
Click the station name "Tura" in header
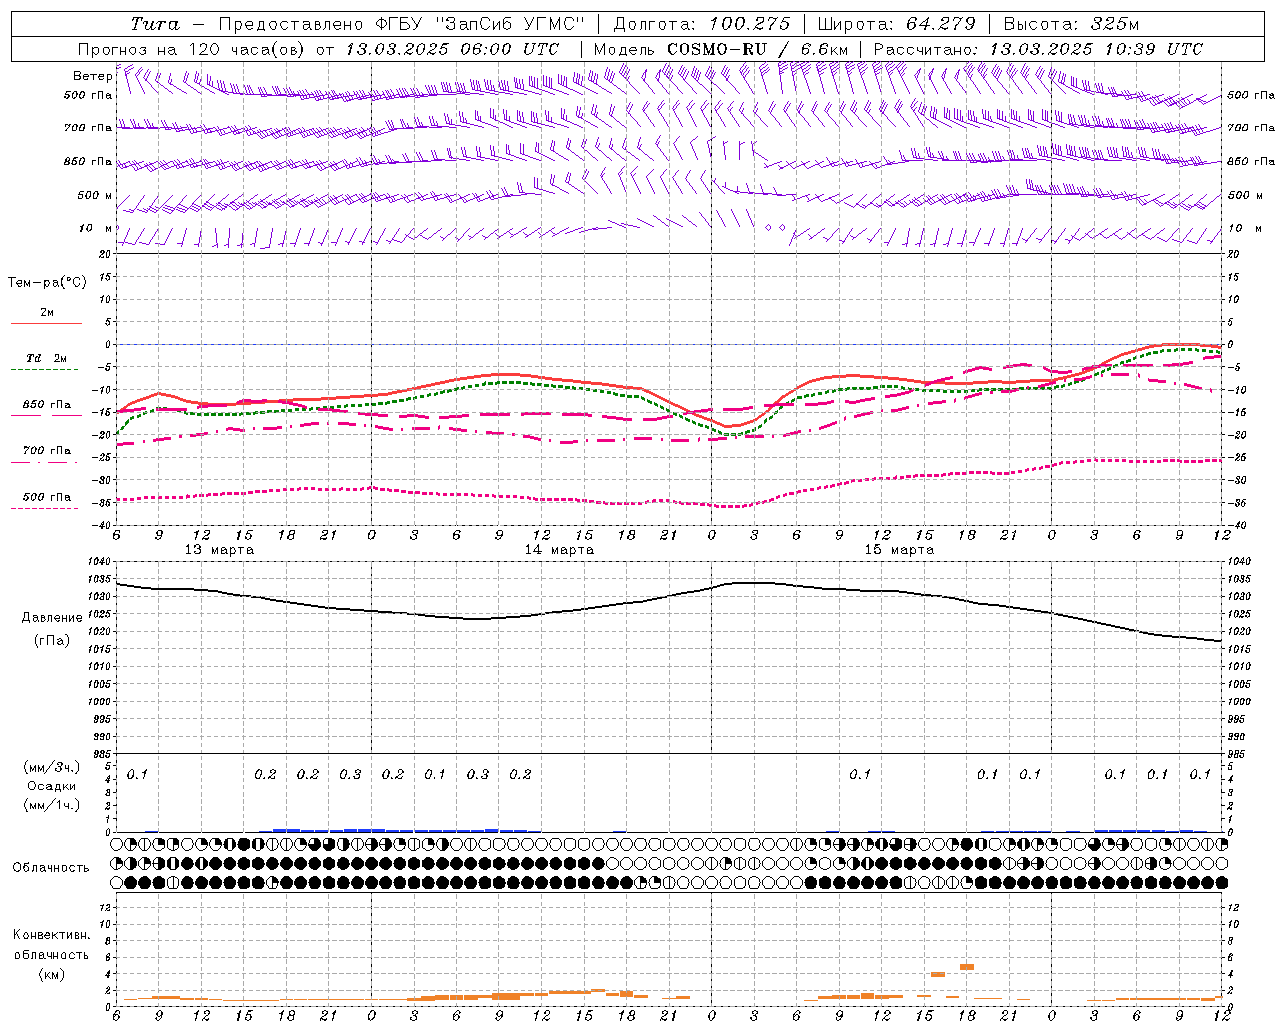coord(156,24)
